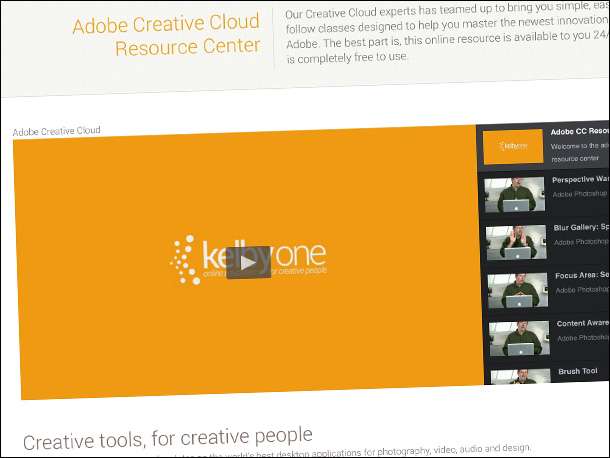Click the Adobe Photoshop subtitle under Blur Gallery

[581, 242]
